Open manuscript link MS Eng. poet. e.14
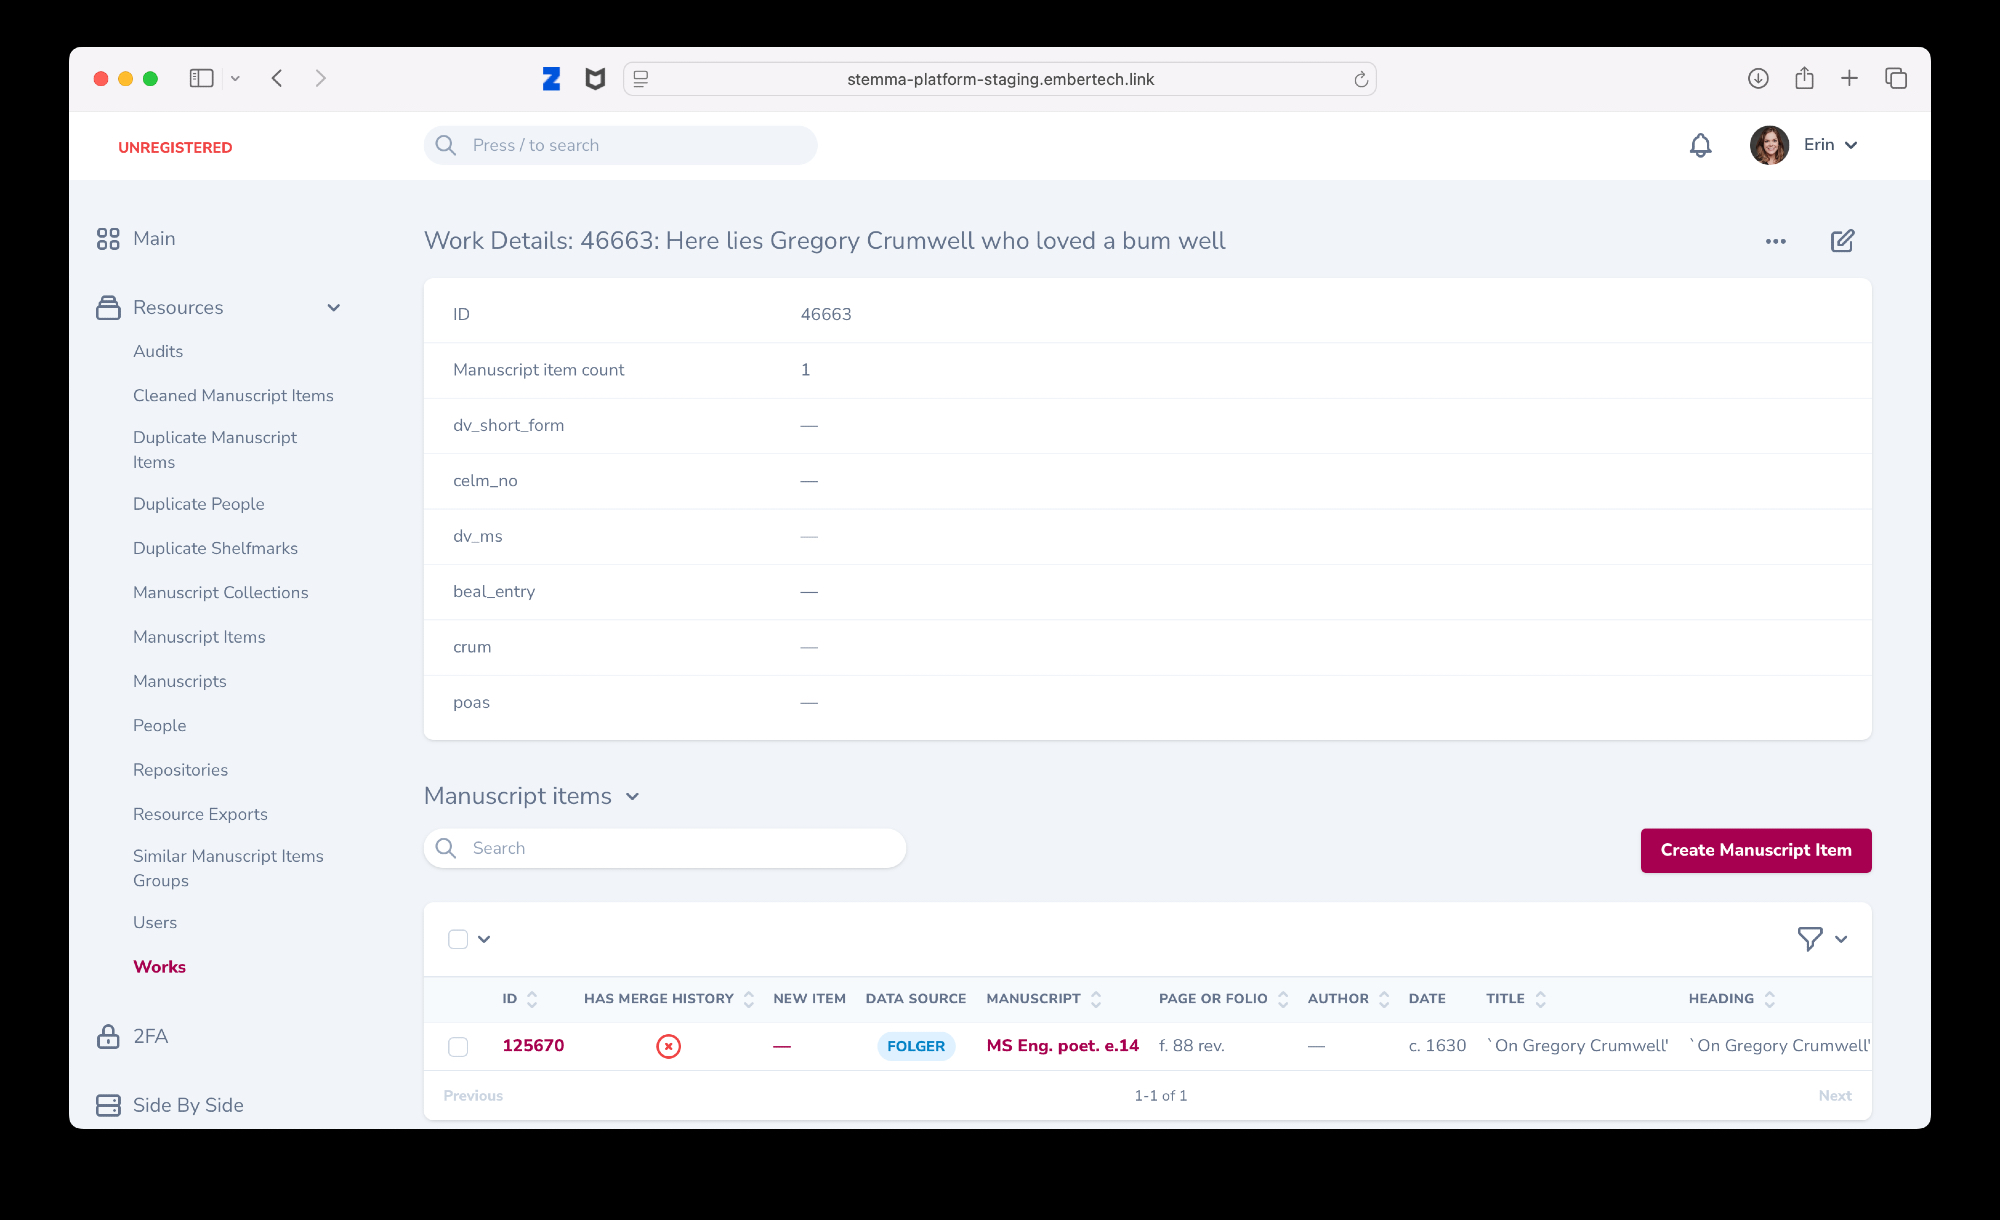The height and width of the screenshot is (1220, 2000). (1062, 1046)
